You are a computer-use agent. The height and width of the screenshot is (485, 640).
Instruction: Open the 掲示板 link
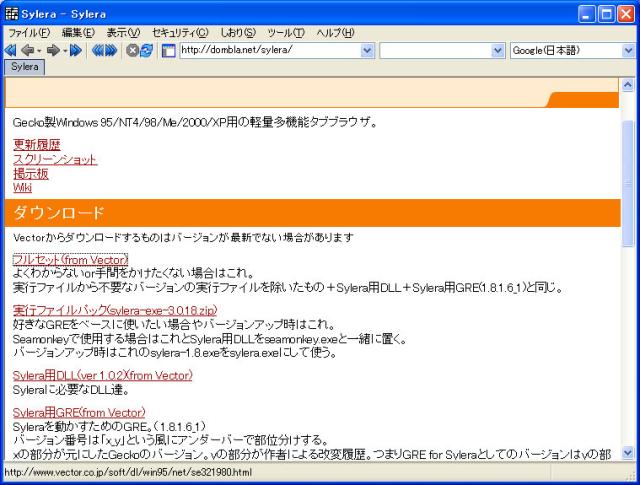(x=31, y=174)
